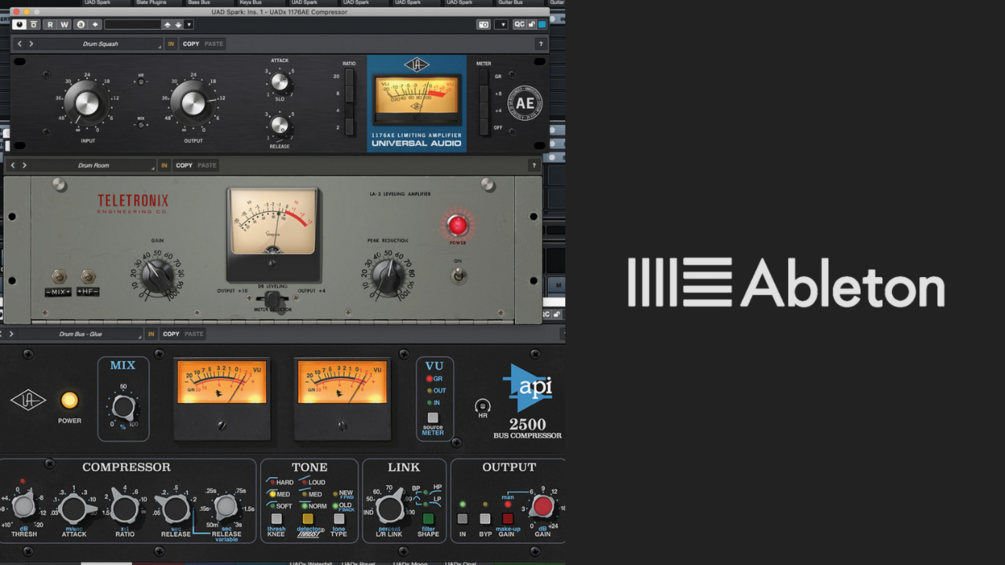Go to previous preset in 1176AE bar
The width and height of the screenshot is (1005, 565).
point(19,44)
